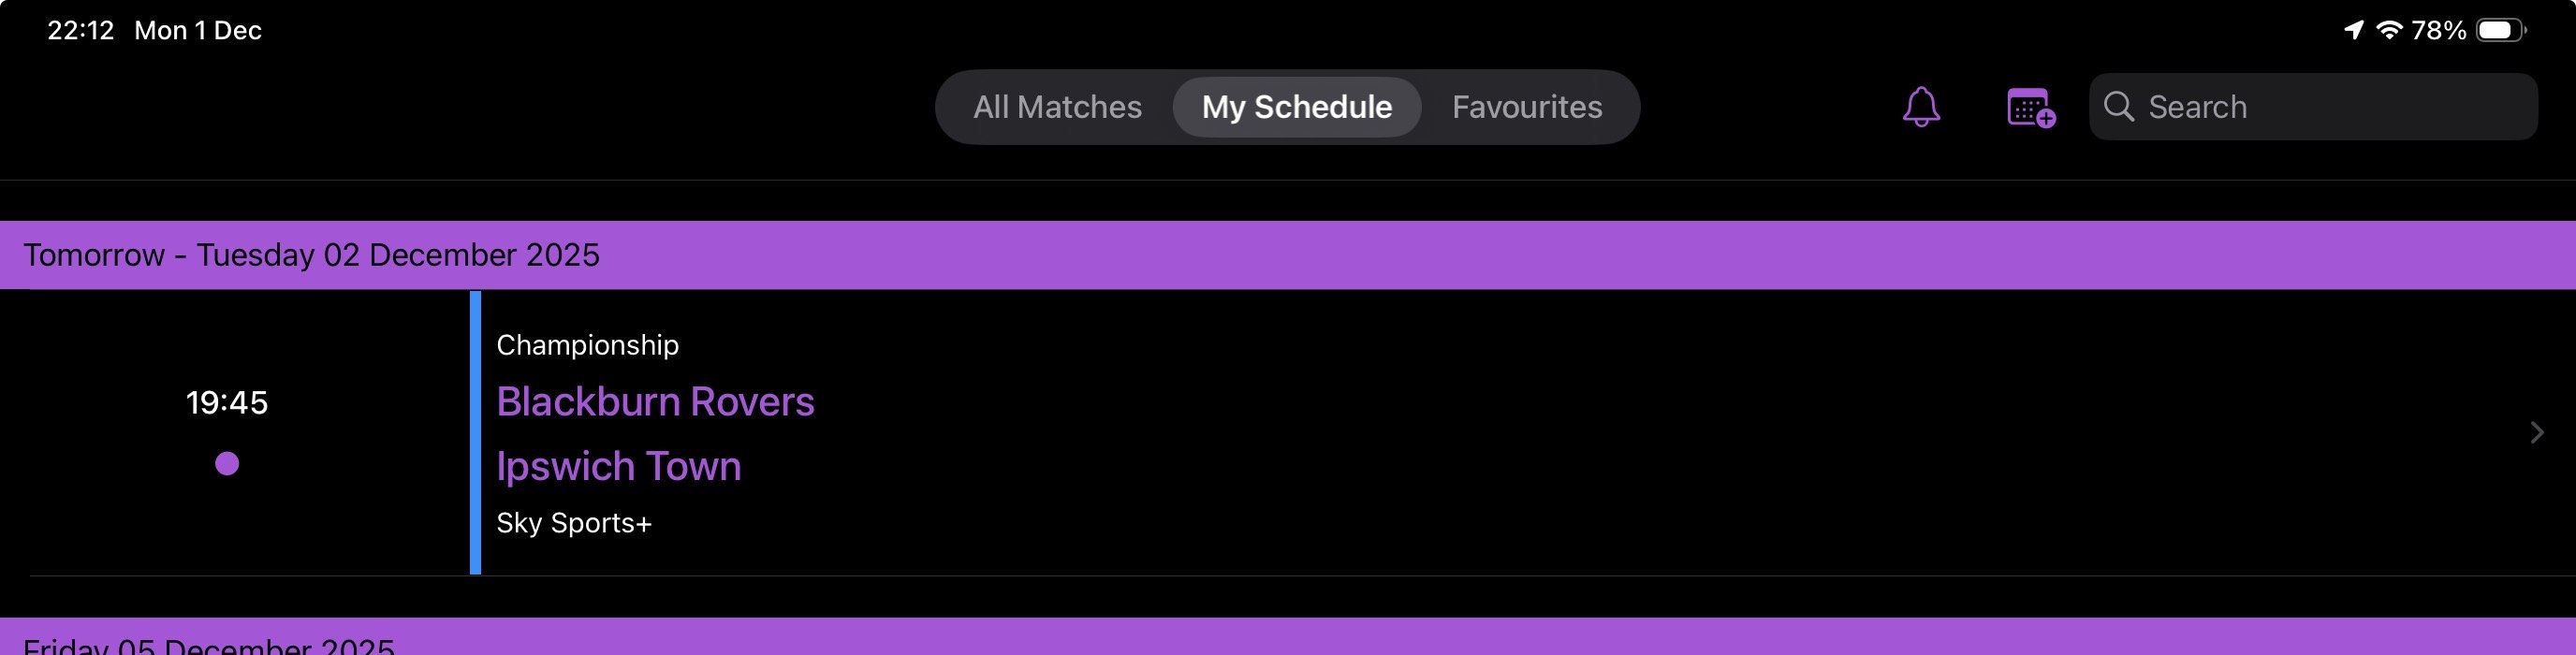Open match details via right chevron
This screenshot has height=655, width=2576.
point(2536,432)
